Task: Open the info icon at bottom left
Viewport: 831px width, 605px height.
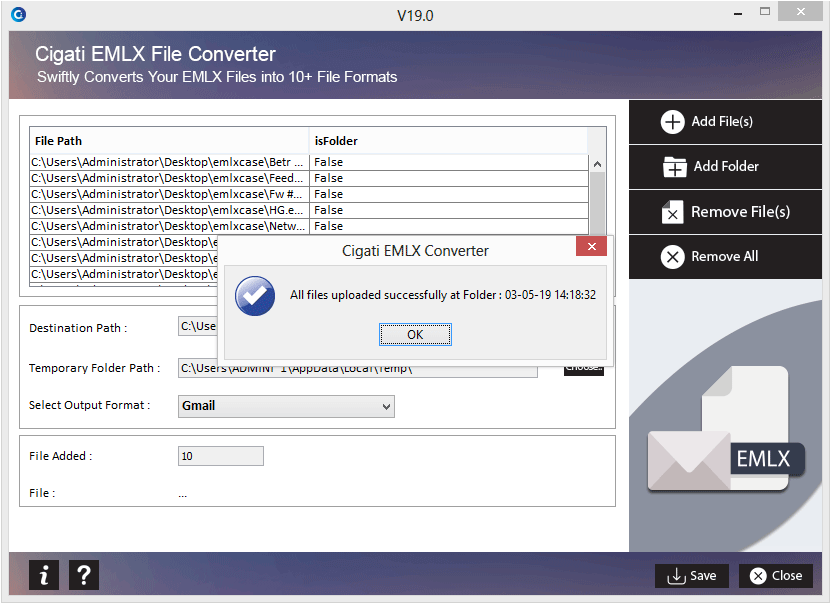Action: [45, 575]
